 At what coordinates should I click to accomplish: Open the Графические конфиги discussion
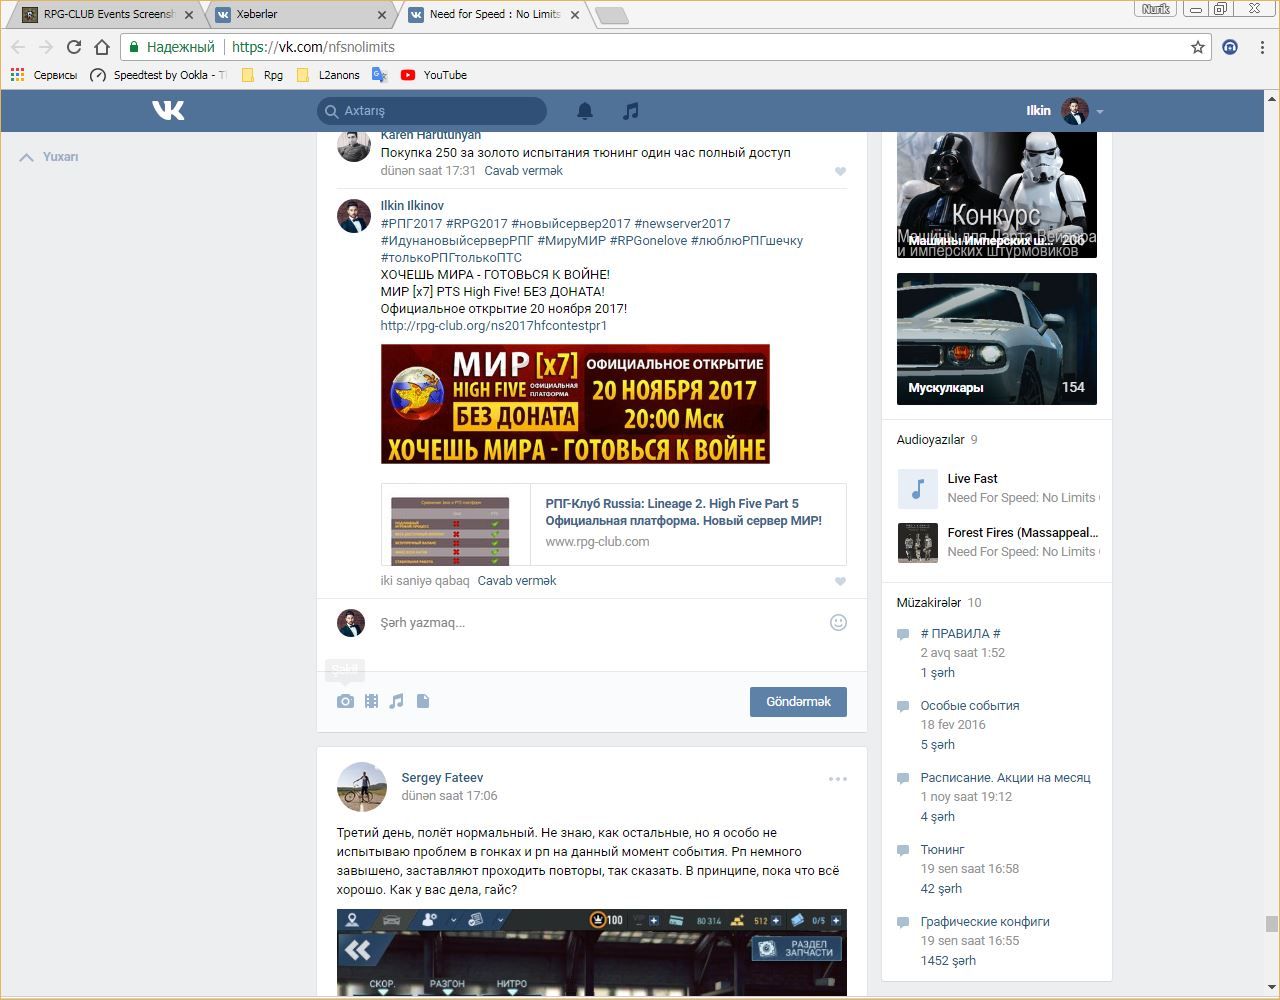(985, 922)
